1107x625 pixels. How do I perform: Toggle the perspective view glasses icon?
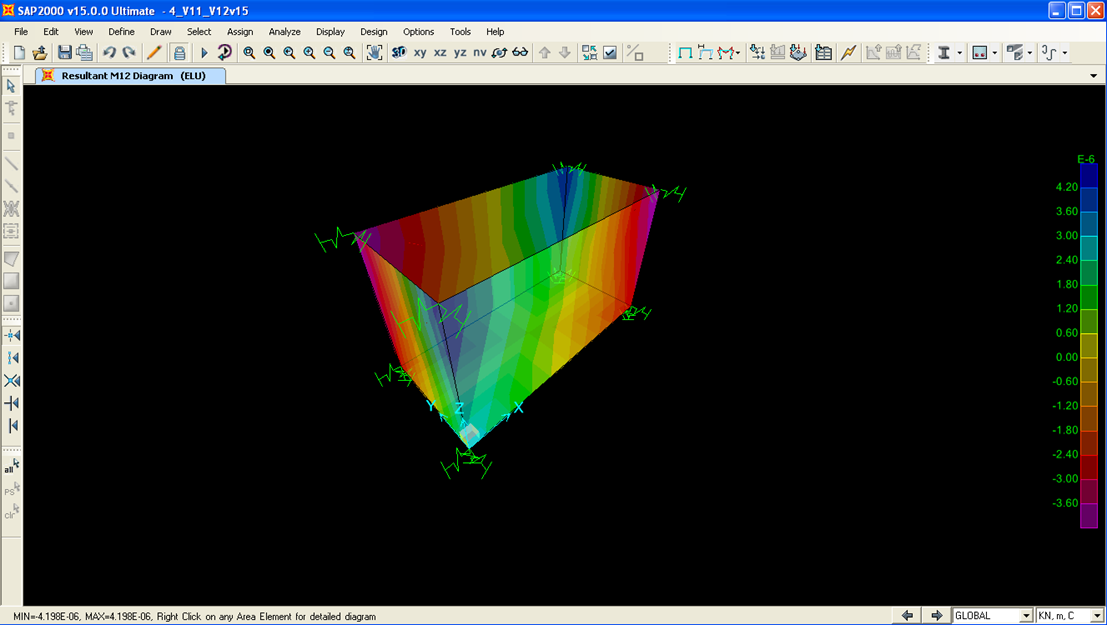click(520, 53)
